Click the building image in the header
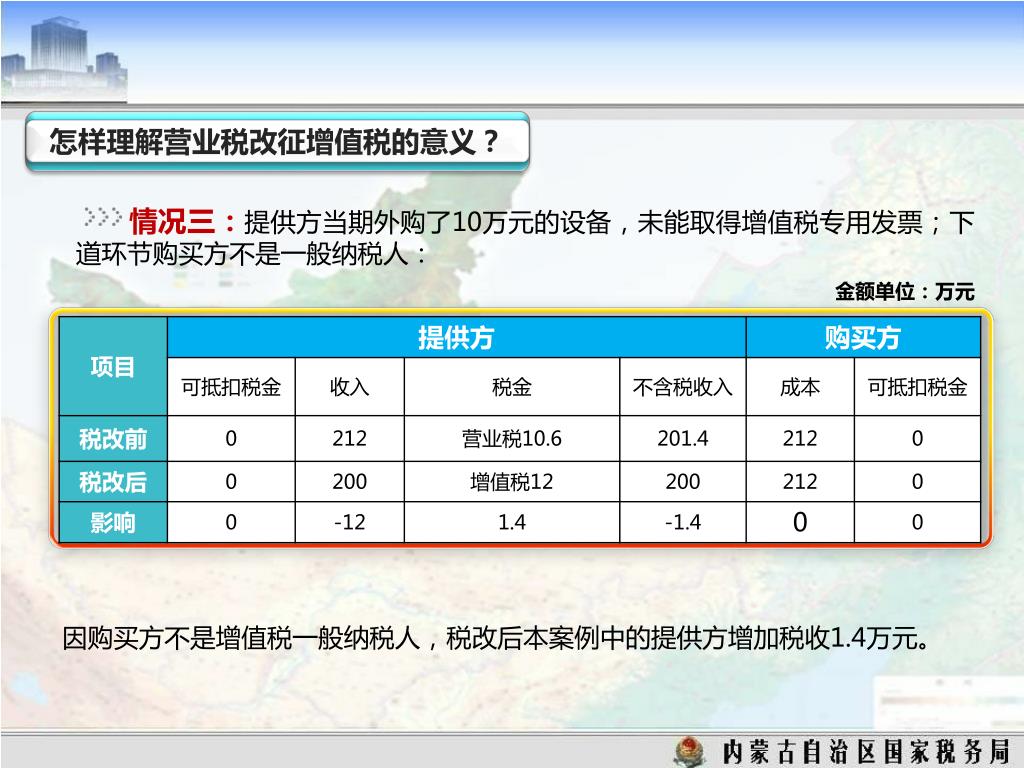 click(x=64, y=57)
